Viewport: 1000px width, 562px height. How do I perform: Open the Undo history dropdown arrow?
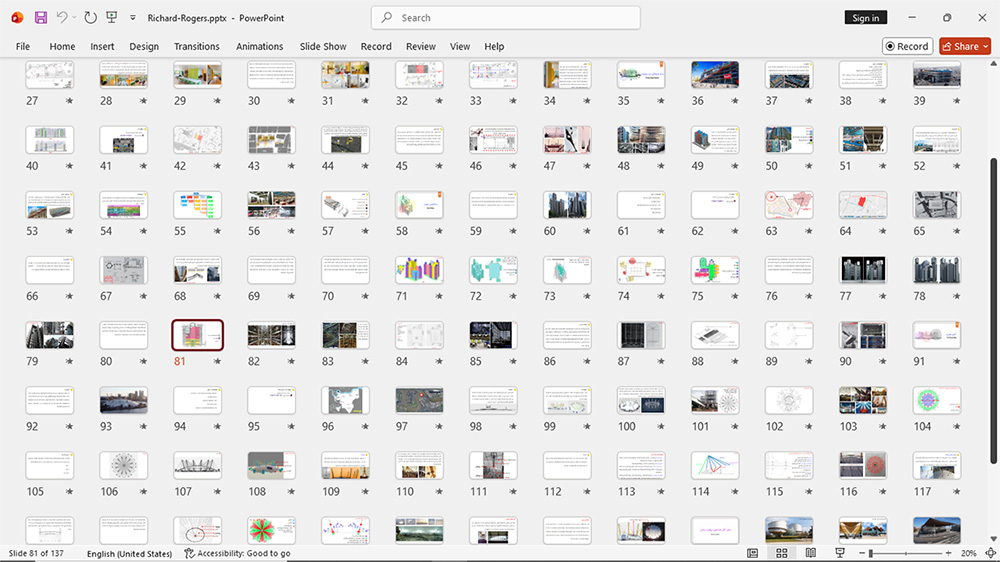[75, 17]
